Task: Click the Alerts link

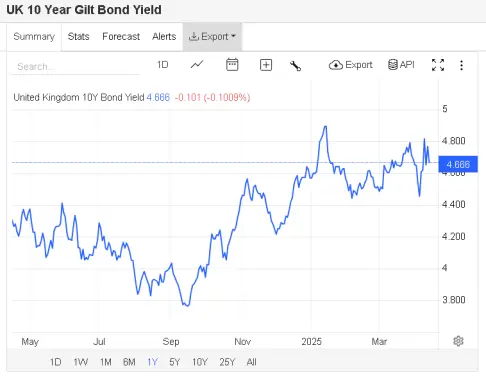Action: [164, 37]
